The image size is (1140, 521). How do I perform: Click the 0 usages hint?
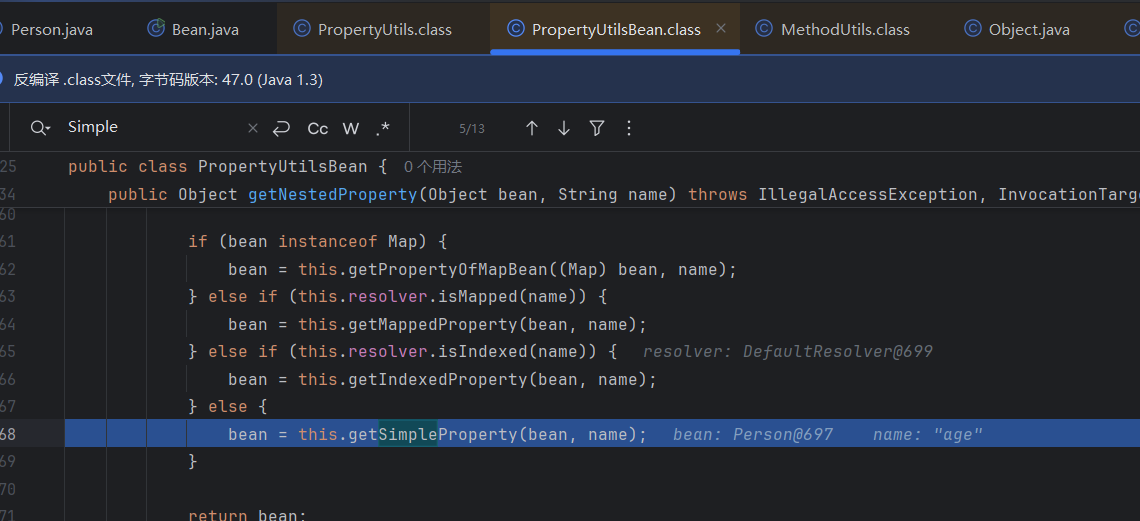433,167
